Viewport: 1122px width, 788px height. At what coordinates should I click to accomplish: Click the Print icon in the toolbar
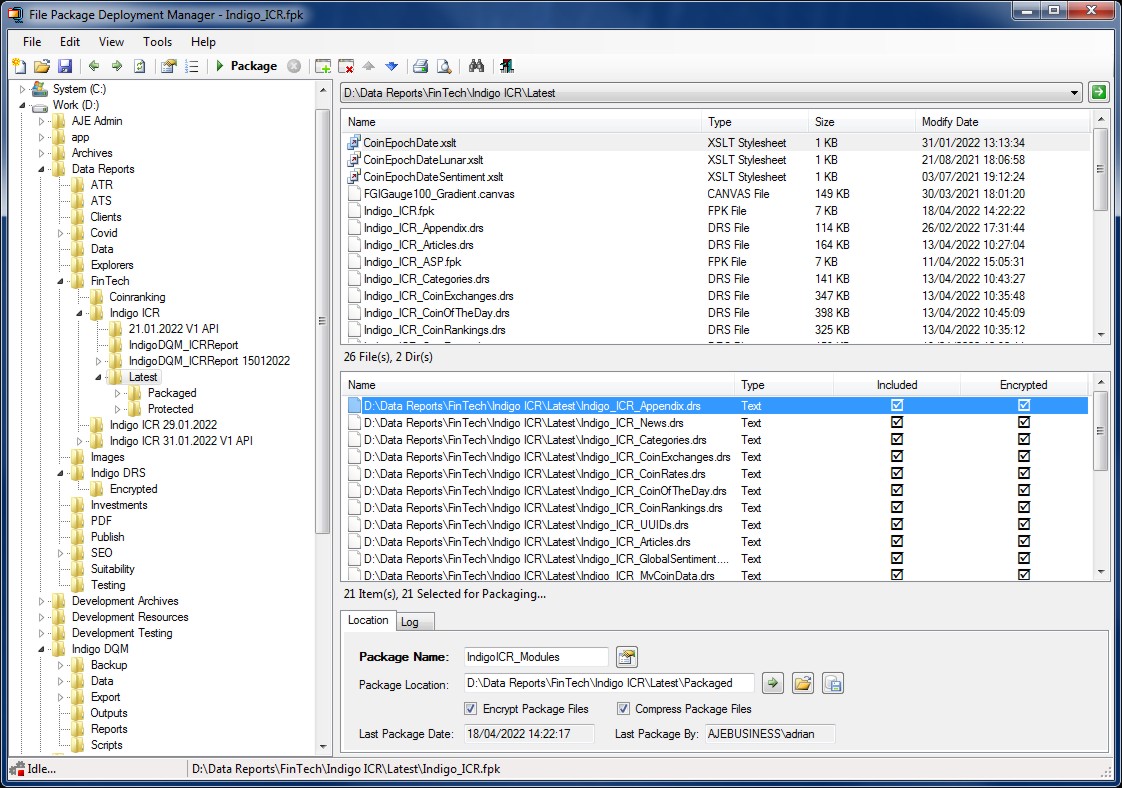tap(421, 66)
